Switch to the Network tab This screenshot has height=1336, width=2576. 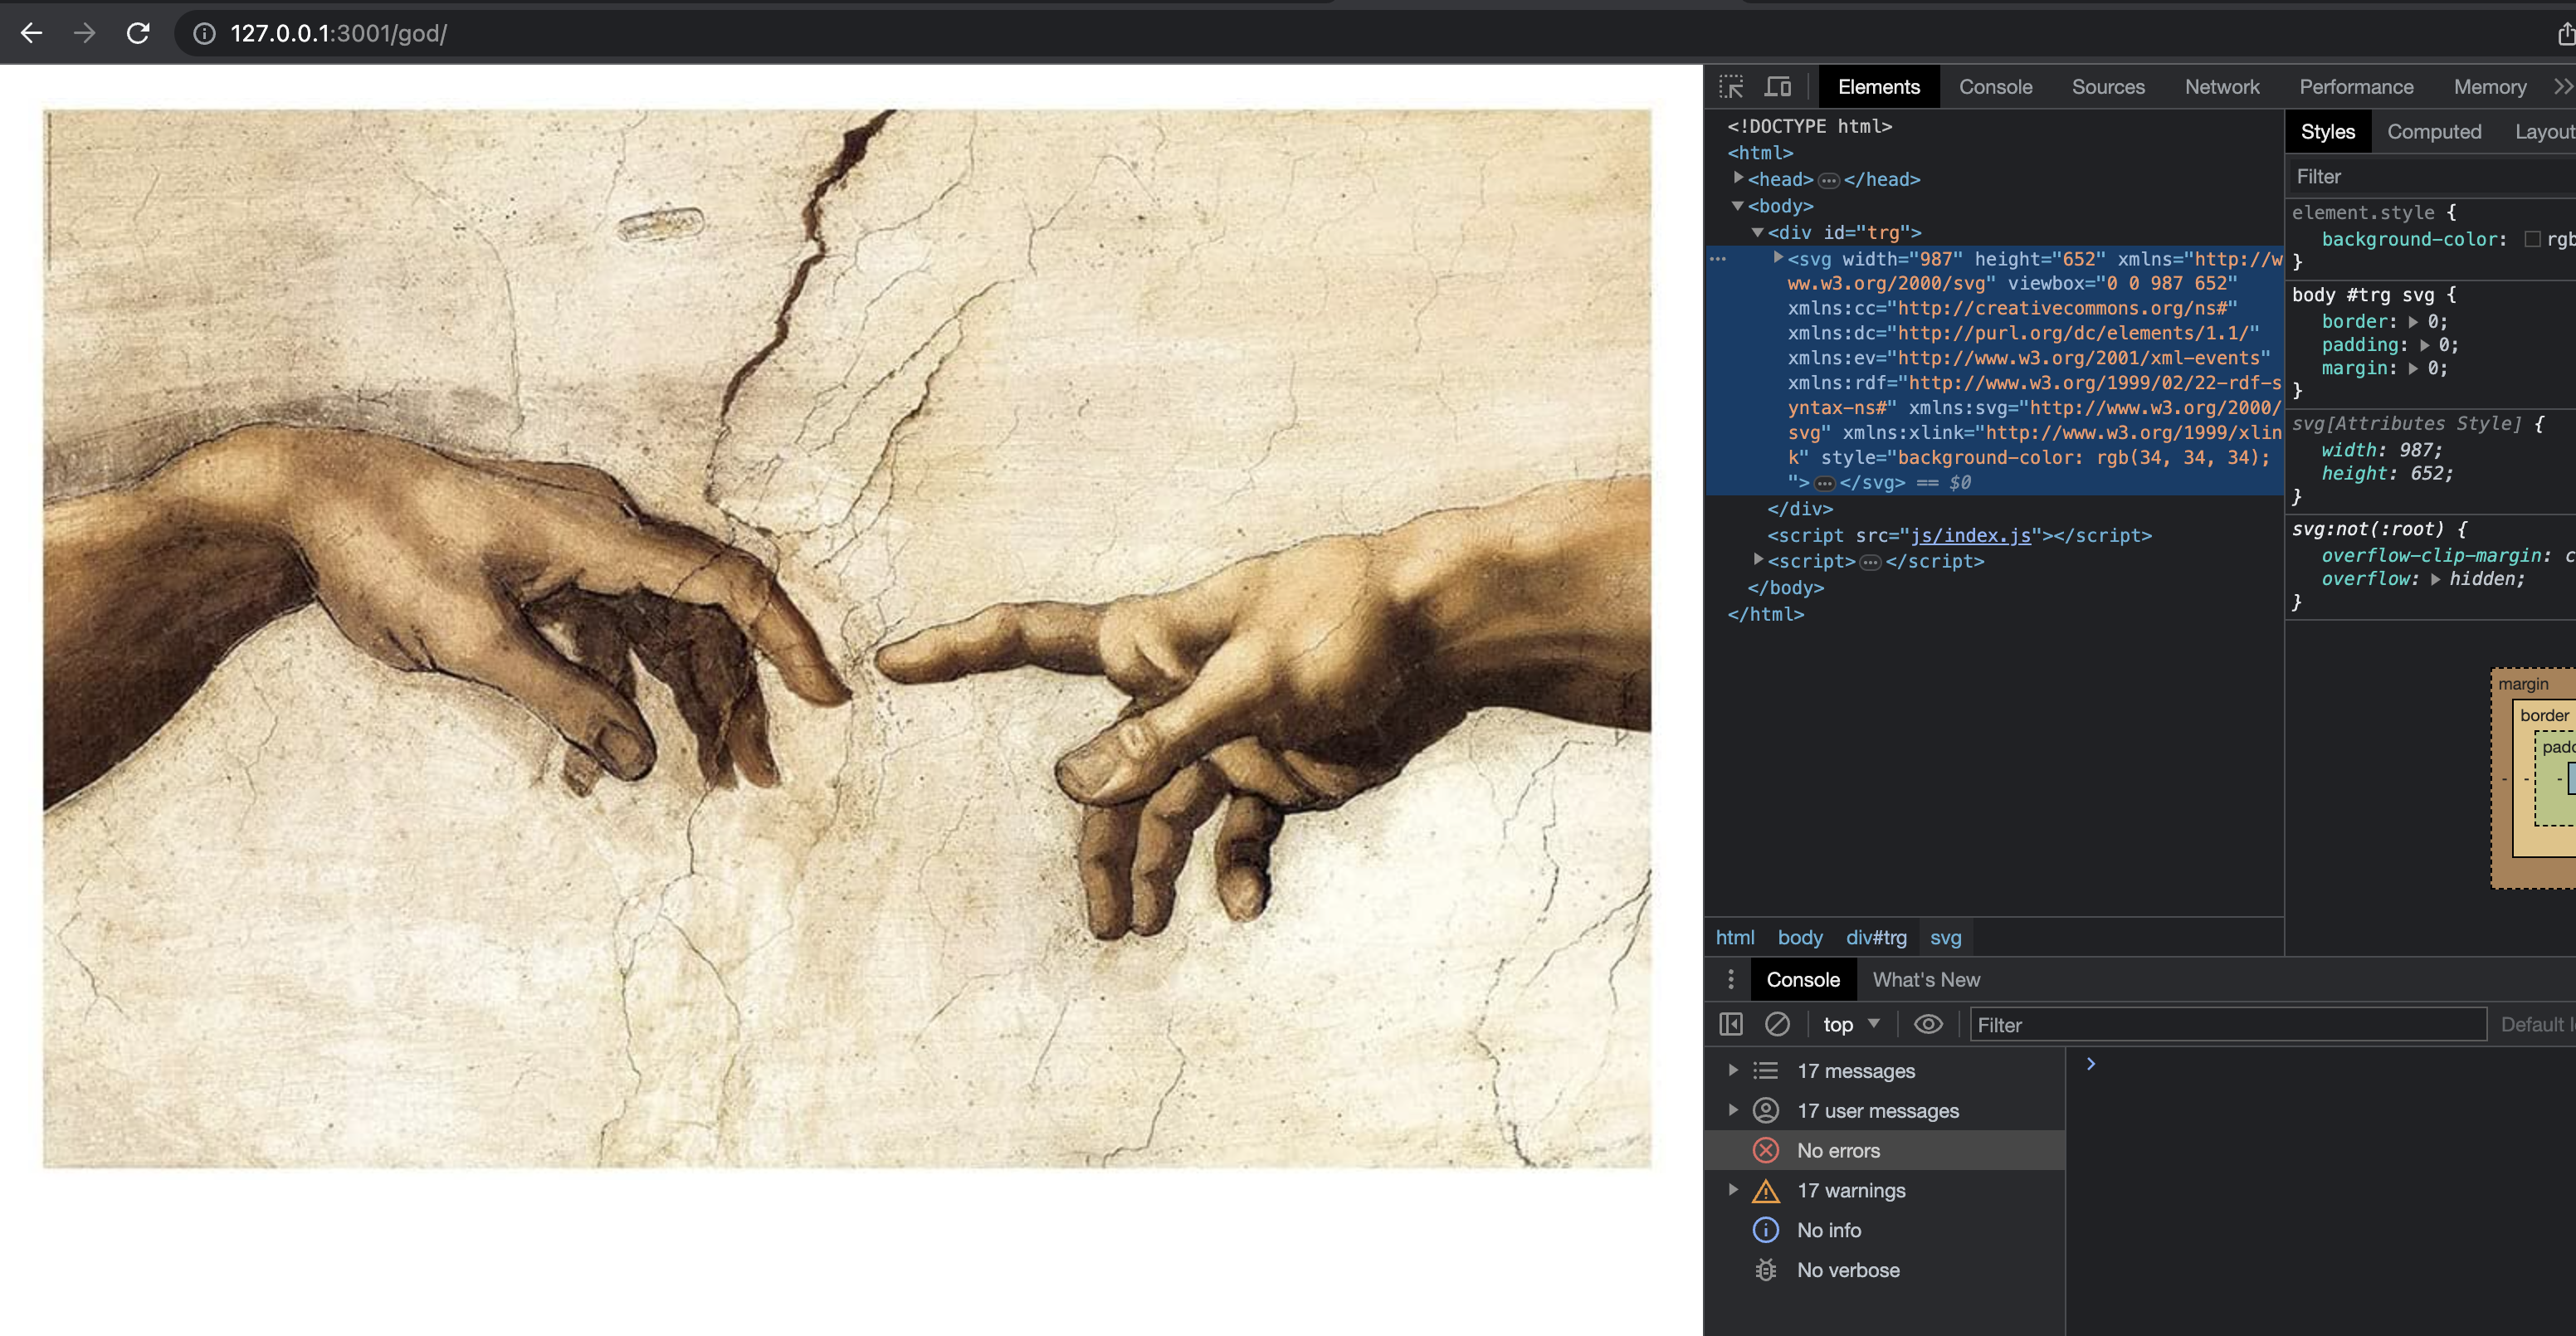[x=2221, y=87]
